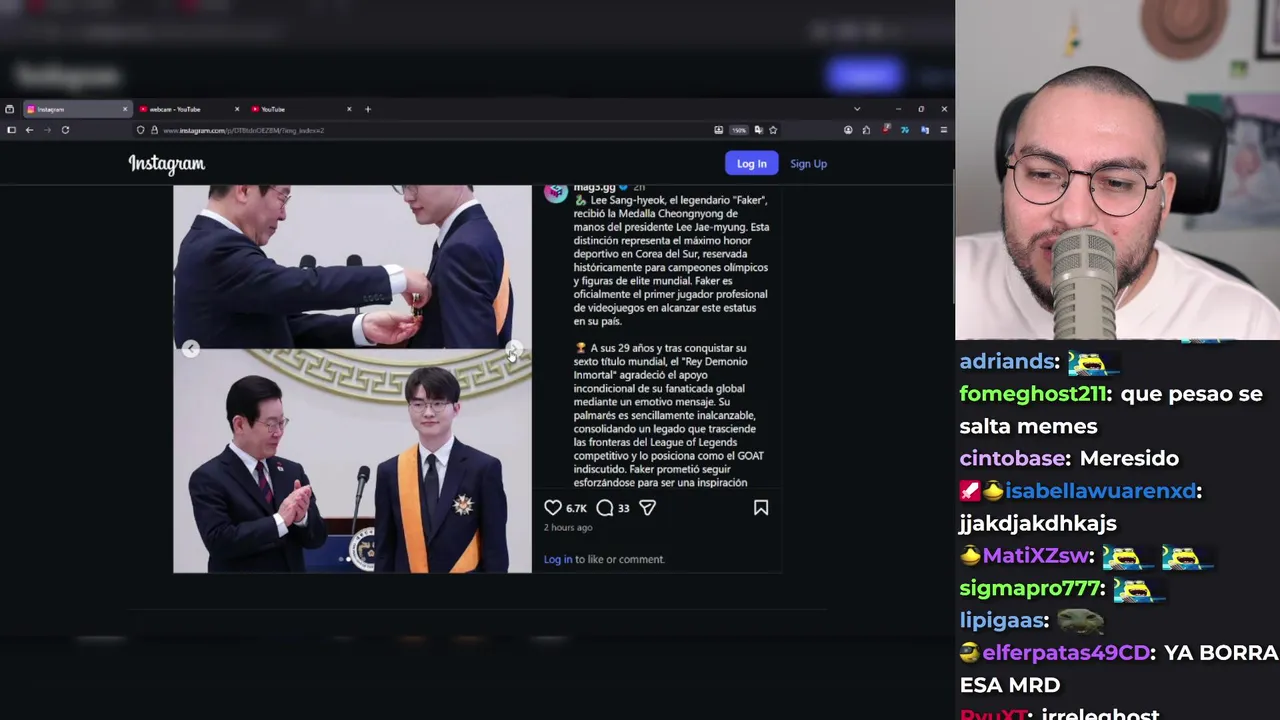Click the isabellawuarenxd username in chat

[1100, 491]
